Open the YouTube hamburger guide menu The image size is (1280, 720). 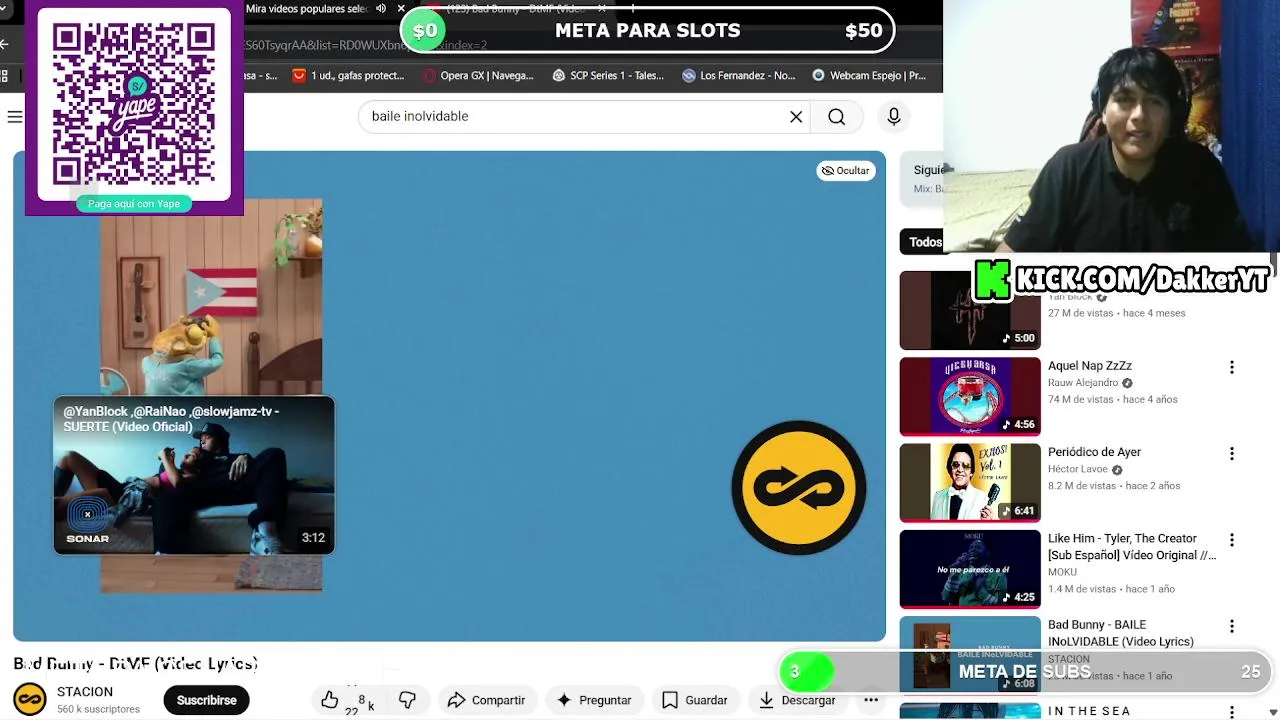click(x=15, y=117)
